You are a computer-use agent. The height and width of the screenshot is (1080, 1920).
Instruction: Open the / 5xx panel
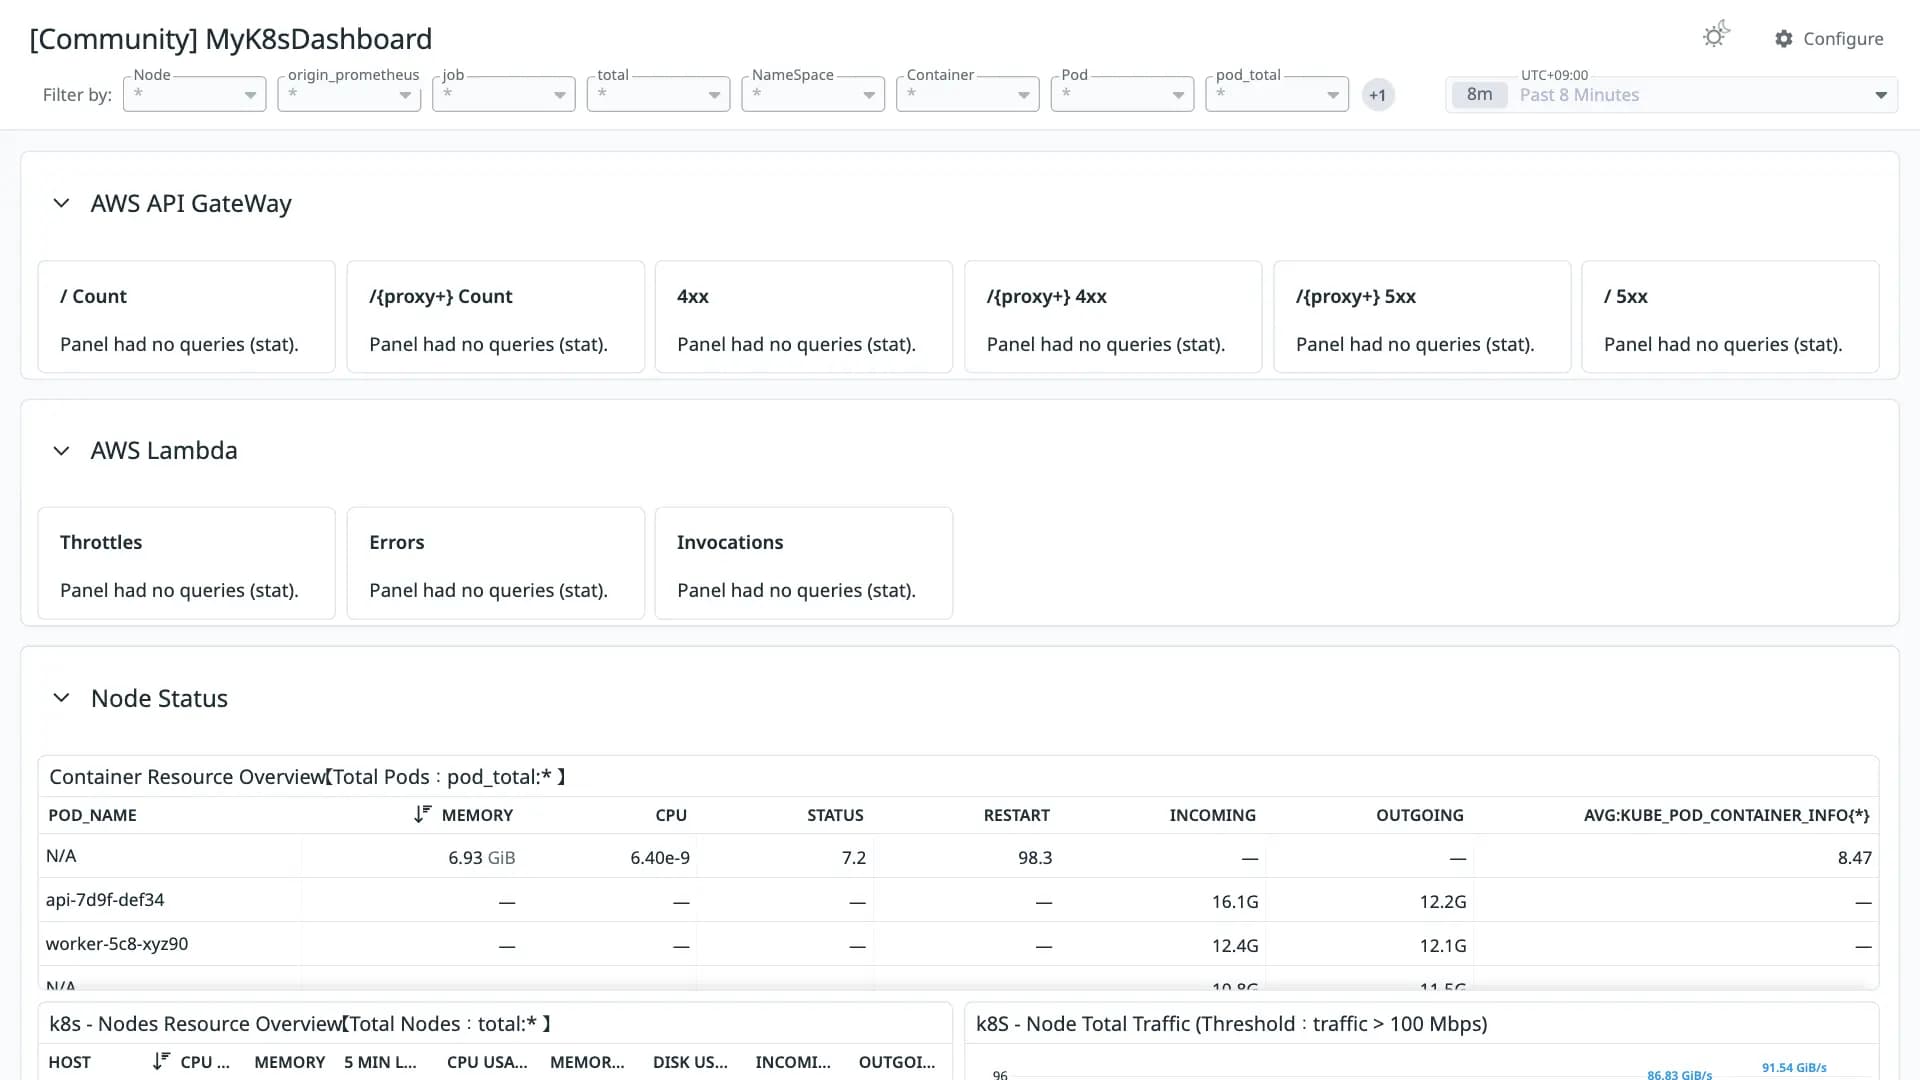pyautogui.click(x=1730, y=317)
